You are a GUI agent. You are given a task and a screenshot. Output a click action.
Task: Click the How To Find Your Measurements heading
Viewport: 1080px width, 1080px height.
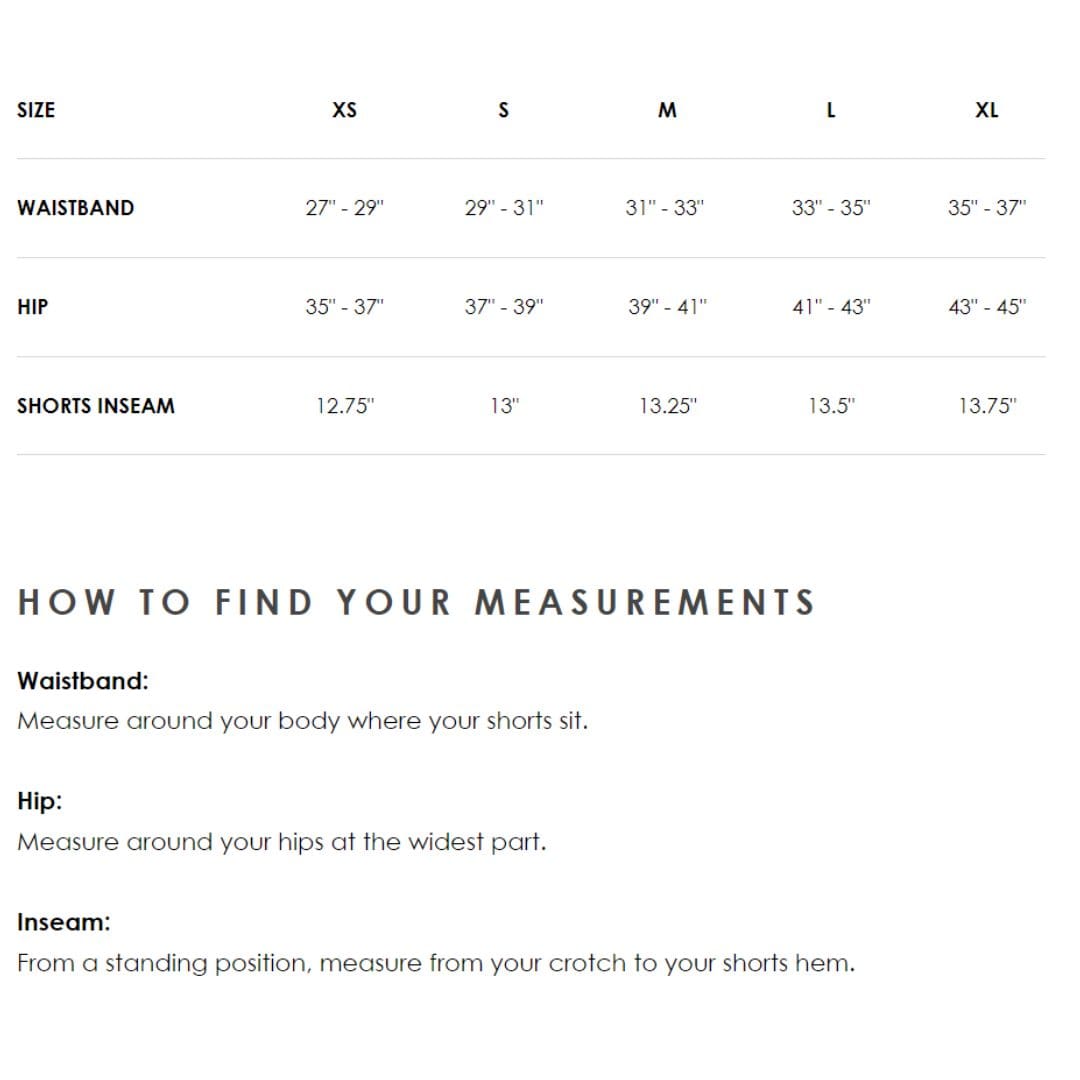pos(417,602)
